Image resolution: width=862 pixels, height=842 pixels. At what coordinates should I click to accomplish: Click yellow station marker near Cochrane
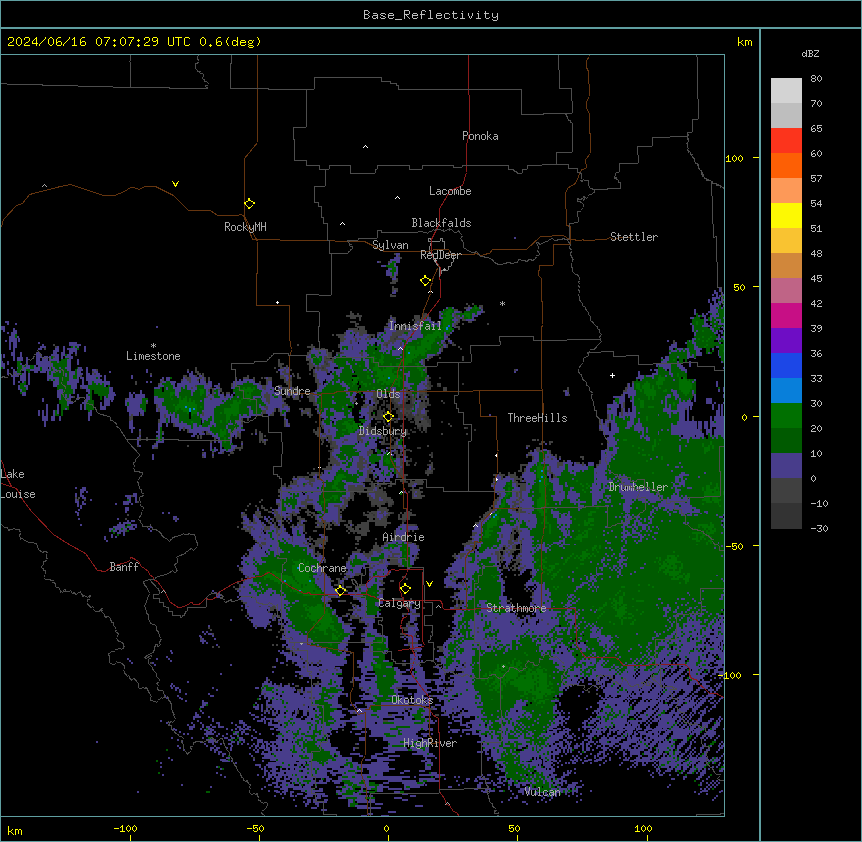click(x=340, y=590)
